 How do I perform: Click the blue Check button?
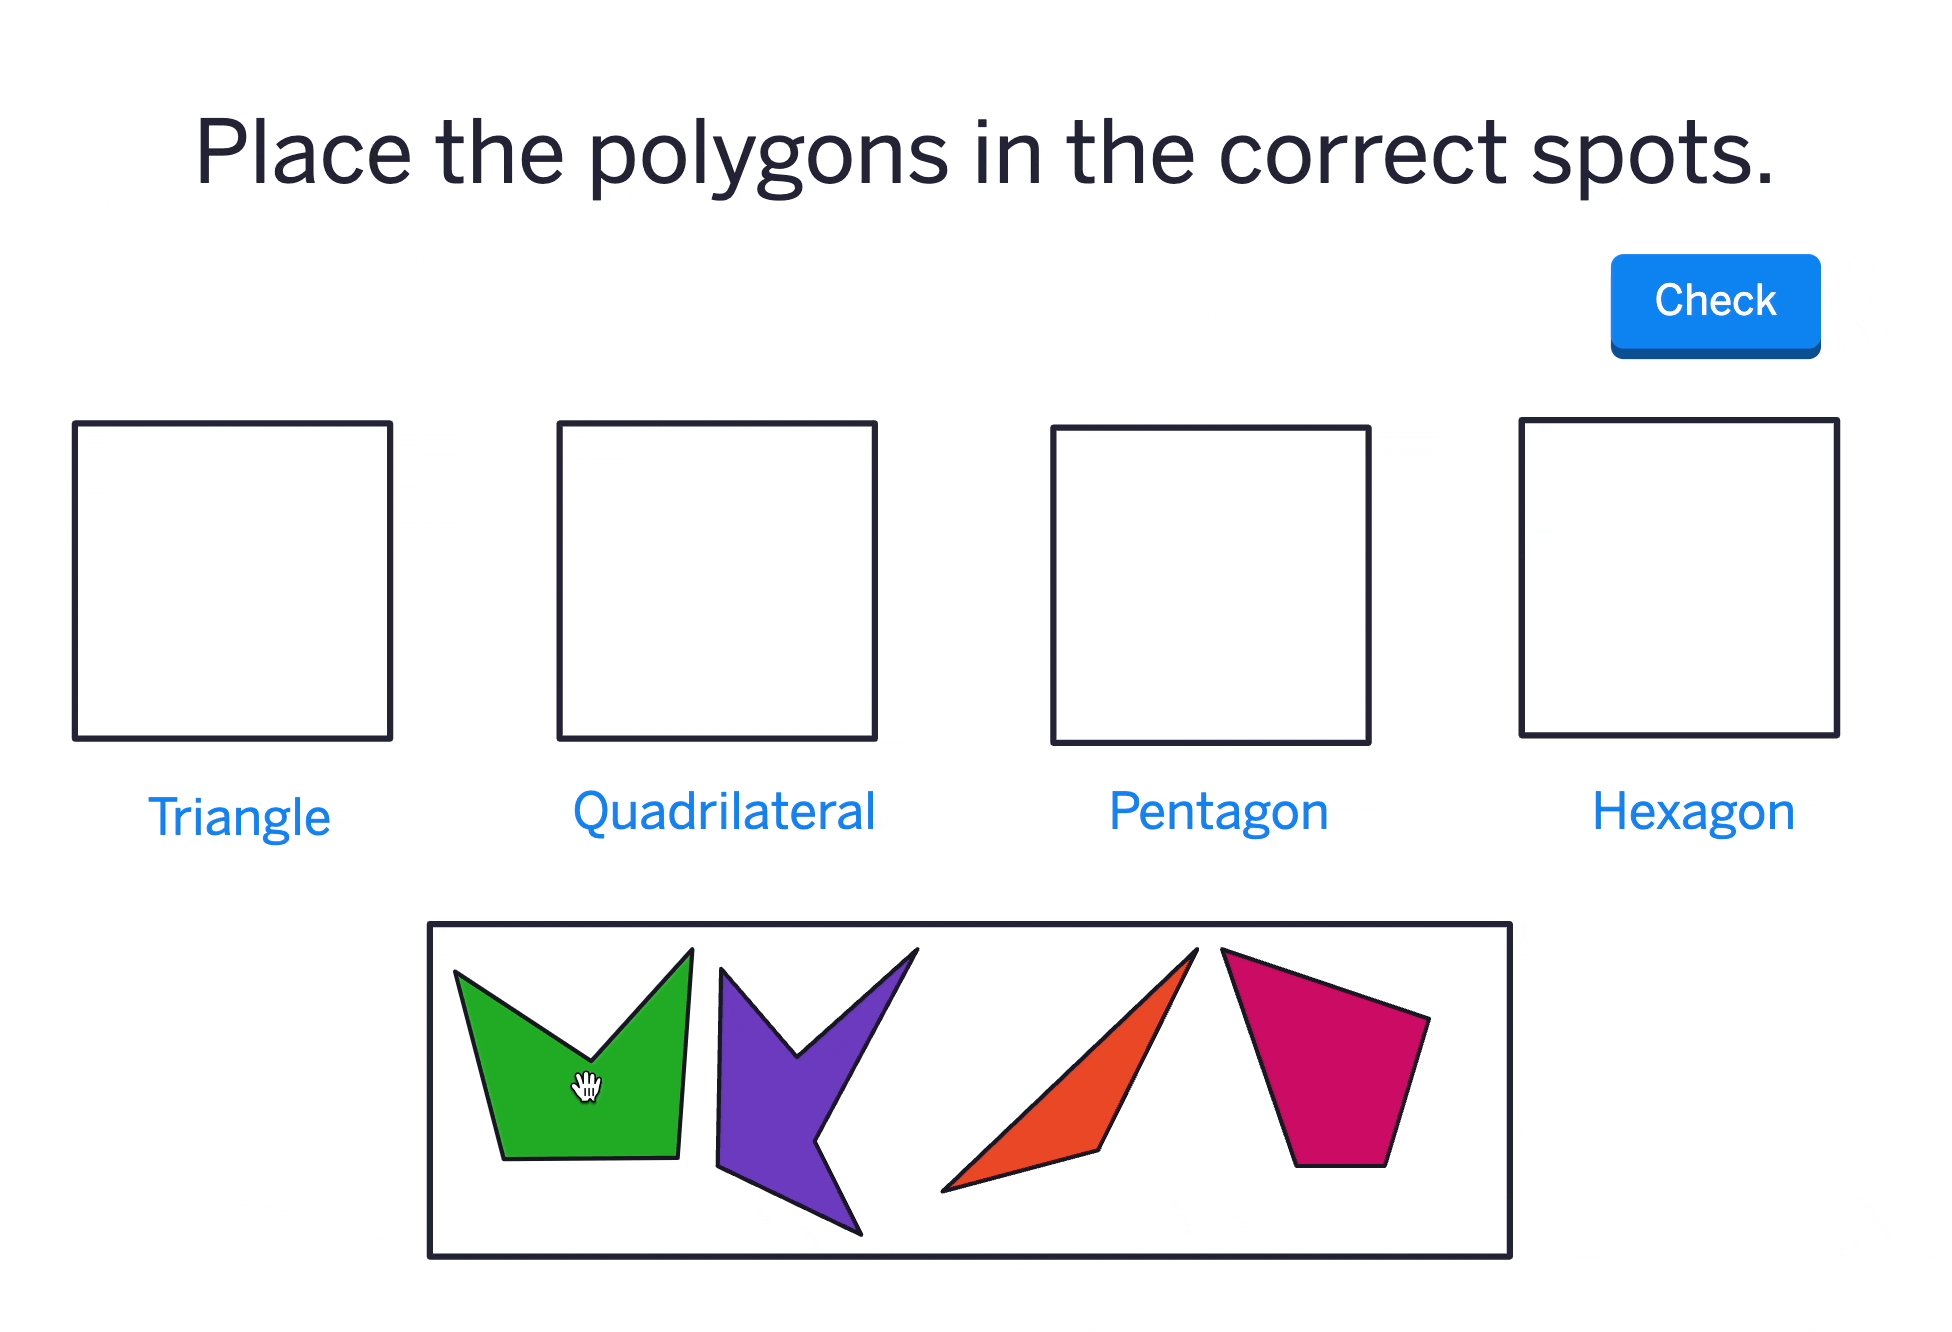[1714, 302]
